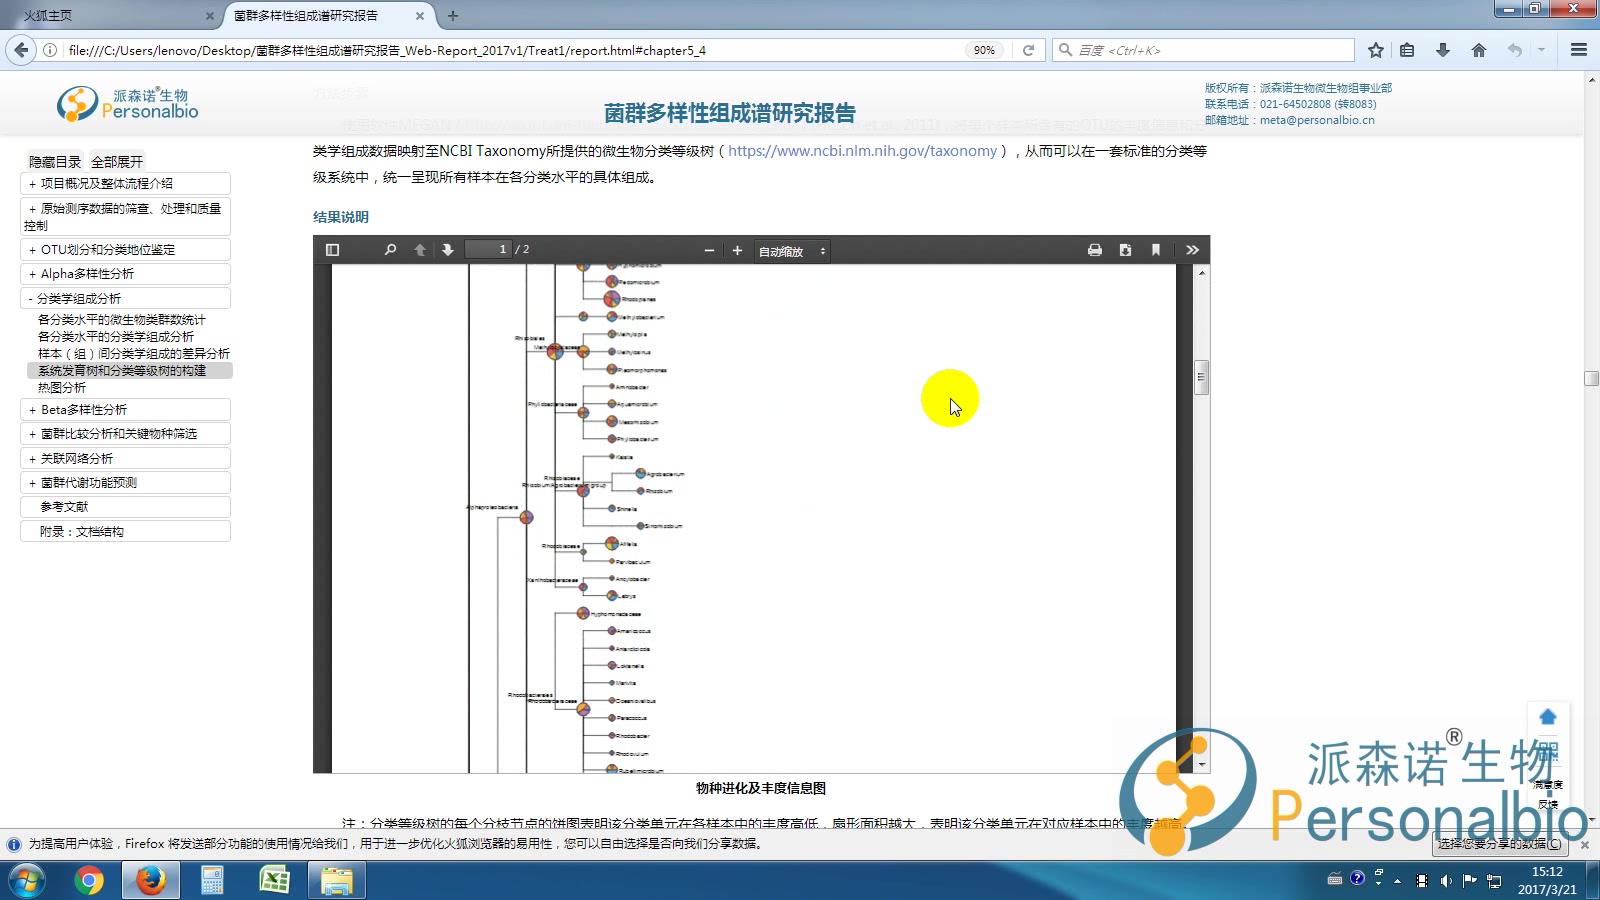Open 各分类水平的分类学组成分析 item
Screen dimensions: 1600x900
click(116, 337)
